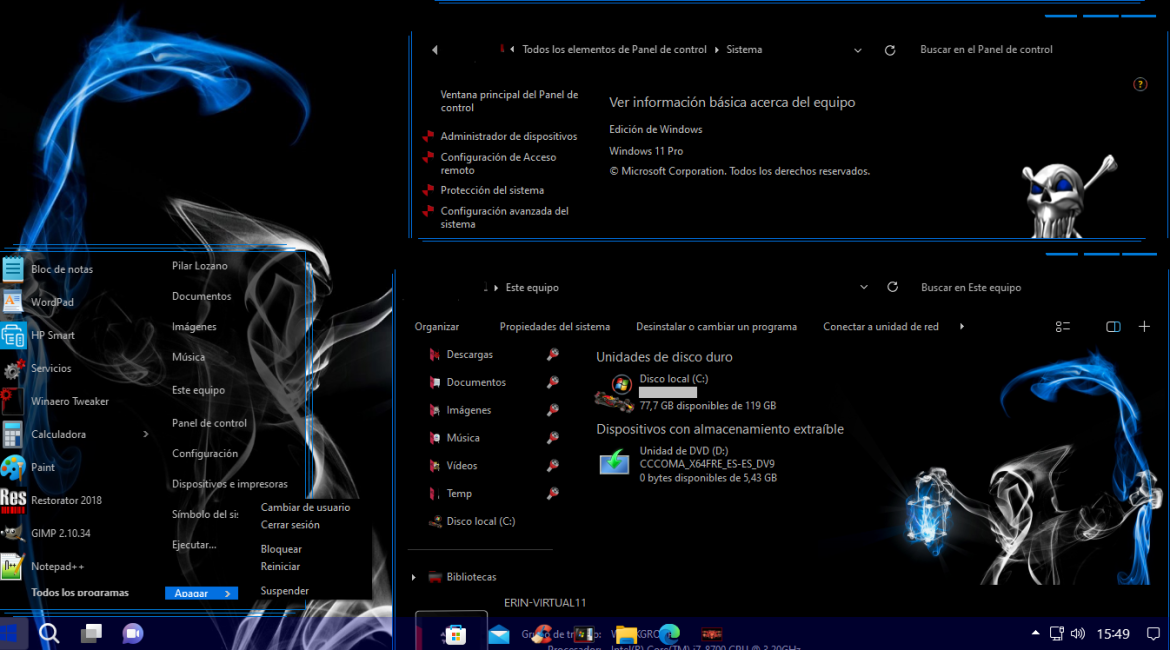This screenshot has height=650, width=1170.
Task: Toggle the preview pane in Este equipo
Action: coord(1113,327)
